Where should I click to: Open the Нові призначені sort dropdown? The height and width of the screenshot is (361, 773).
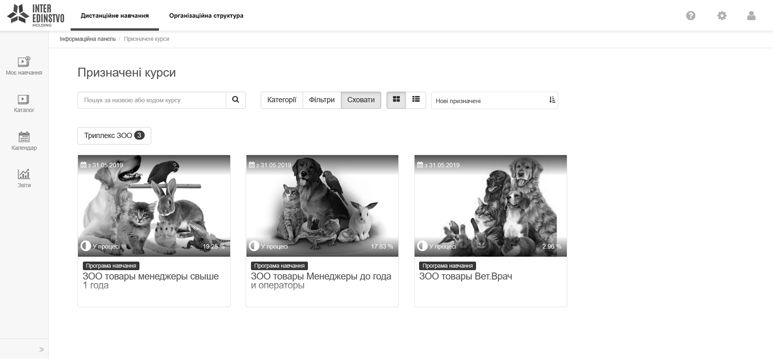[x=494, y=101]
